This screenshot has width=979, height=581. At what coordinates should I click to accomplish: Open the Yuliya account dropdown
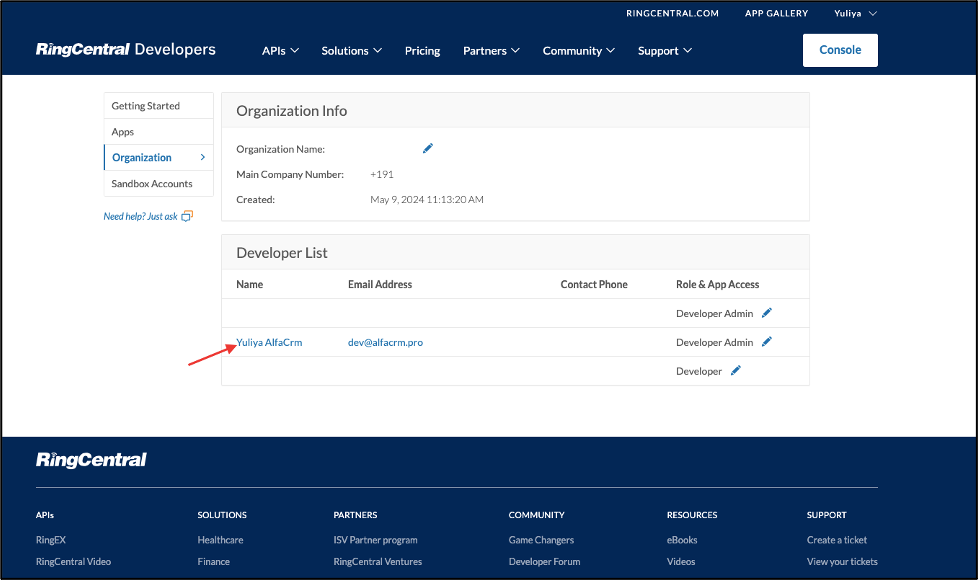[855, 13]
